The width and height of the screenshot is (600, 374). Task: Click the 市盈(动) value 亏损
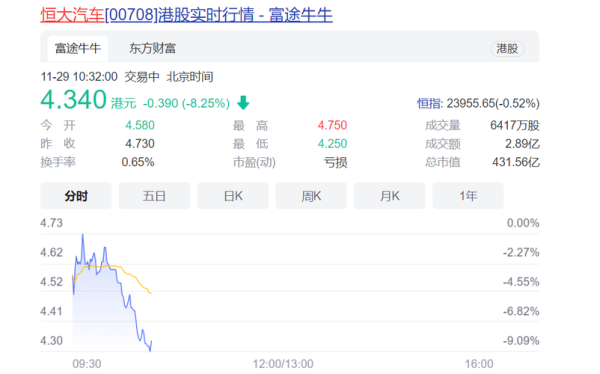(x=336, y=162)
